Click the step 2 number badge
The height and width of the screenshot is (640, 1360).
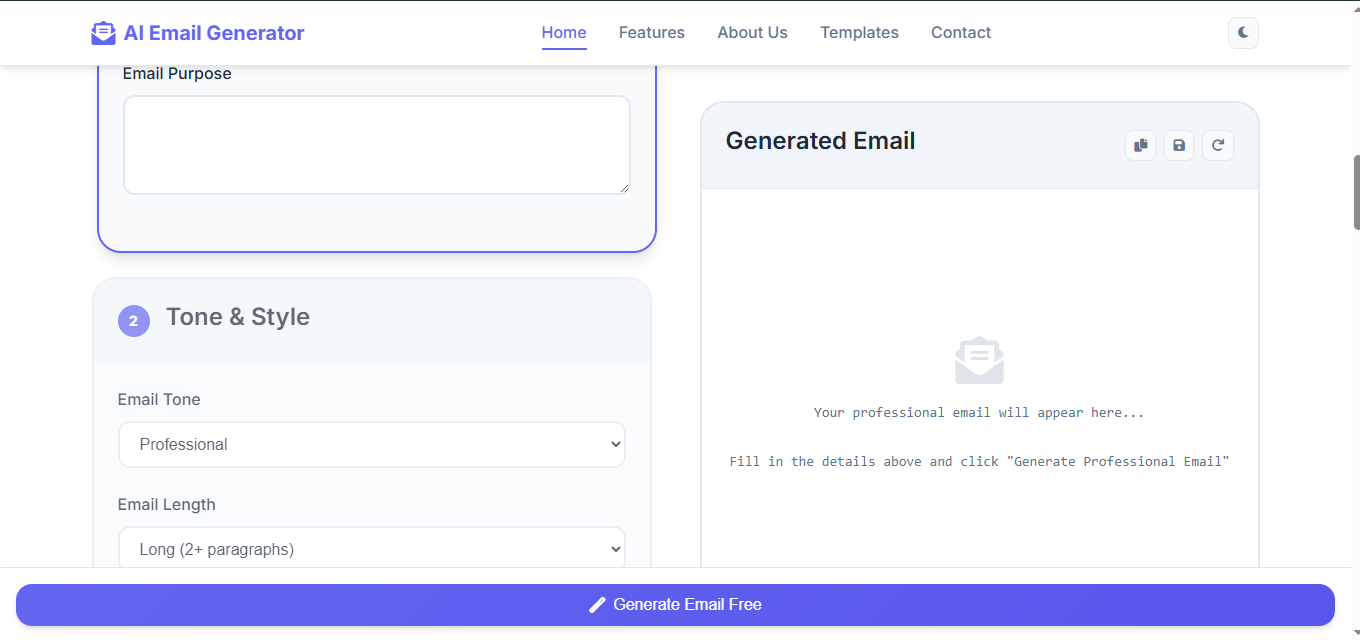134,321
